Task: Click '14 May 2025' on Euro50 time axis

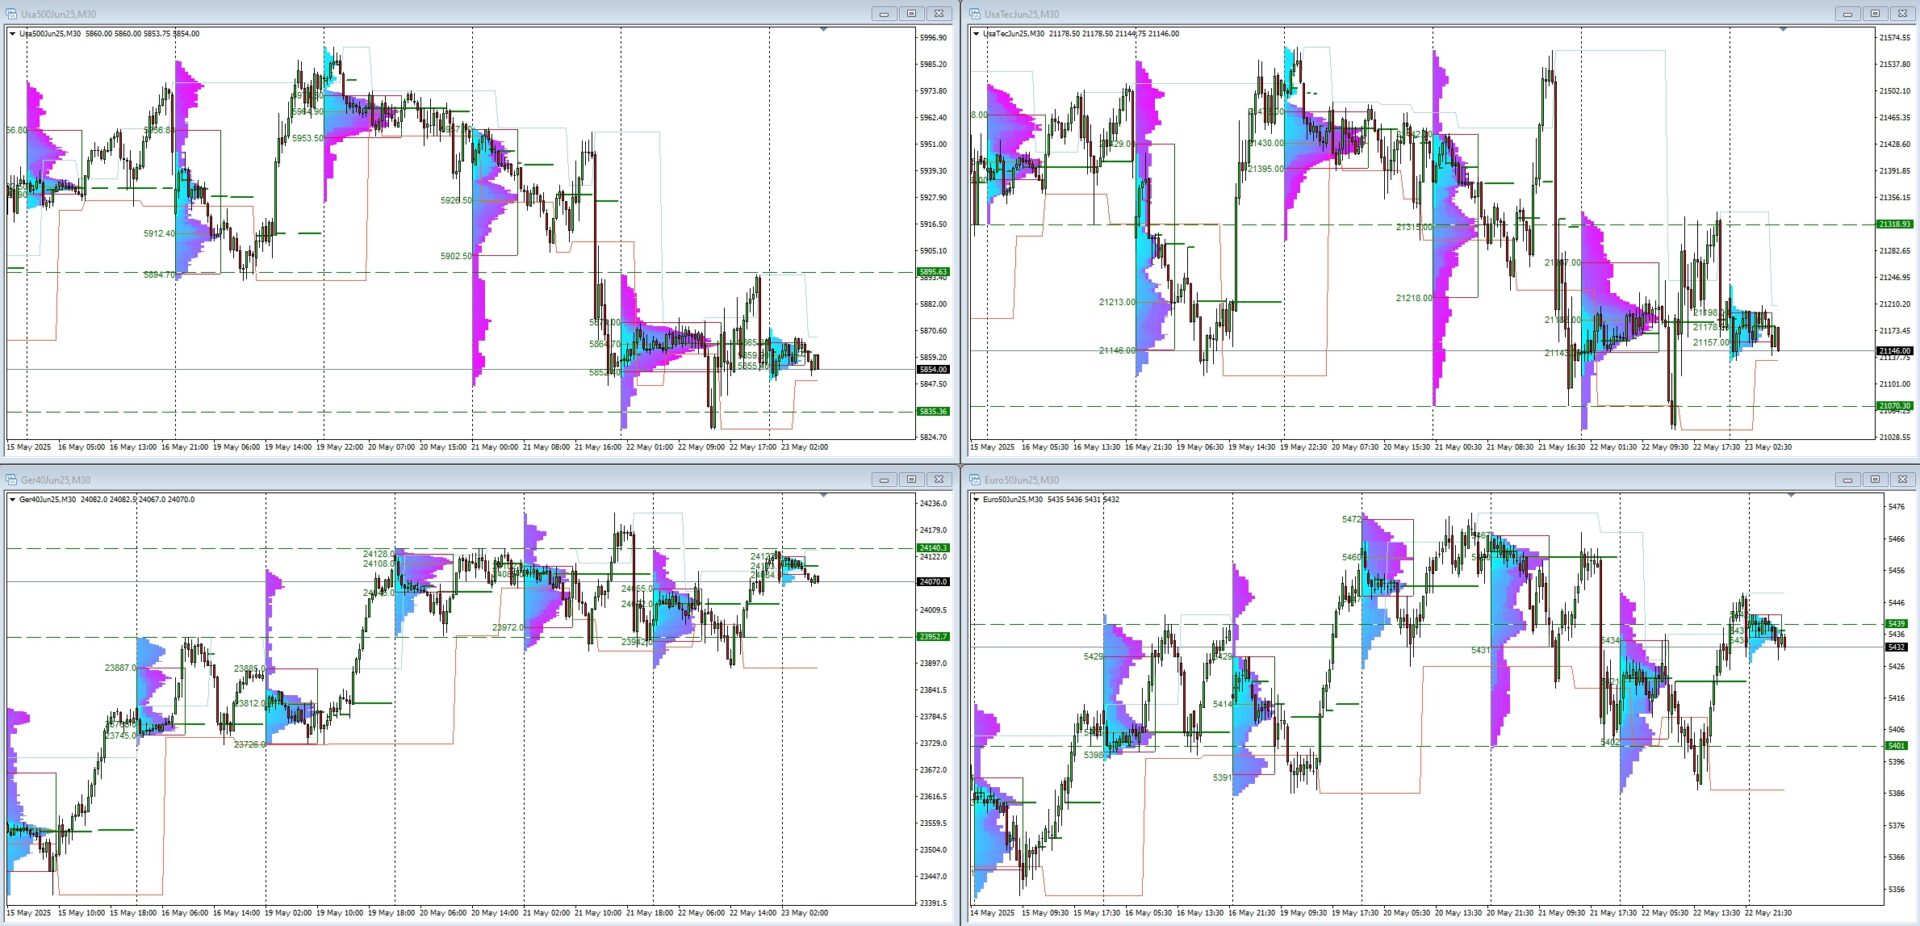Action: tap(992, 913)
